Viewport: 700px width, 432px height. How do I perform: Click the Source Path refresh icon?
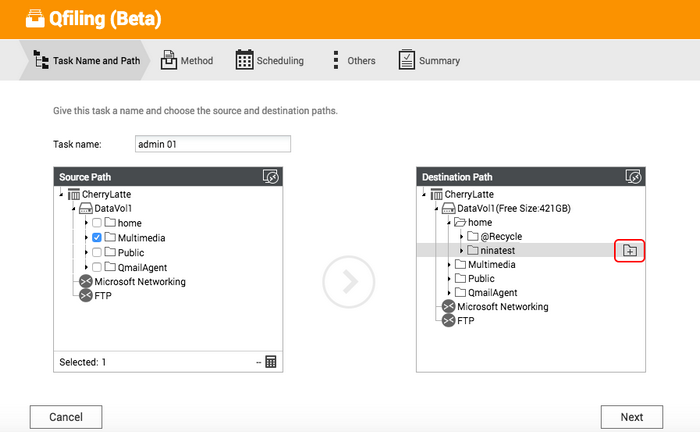[x=271, y=176]
